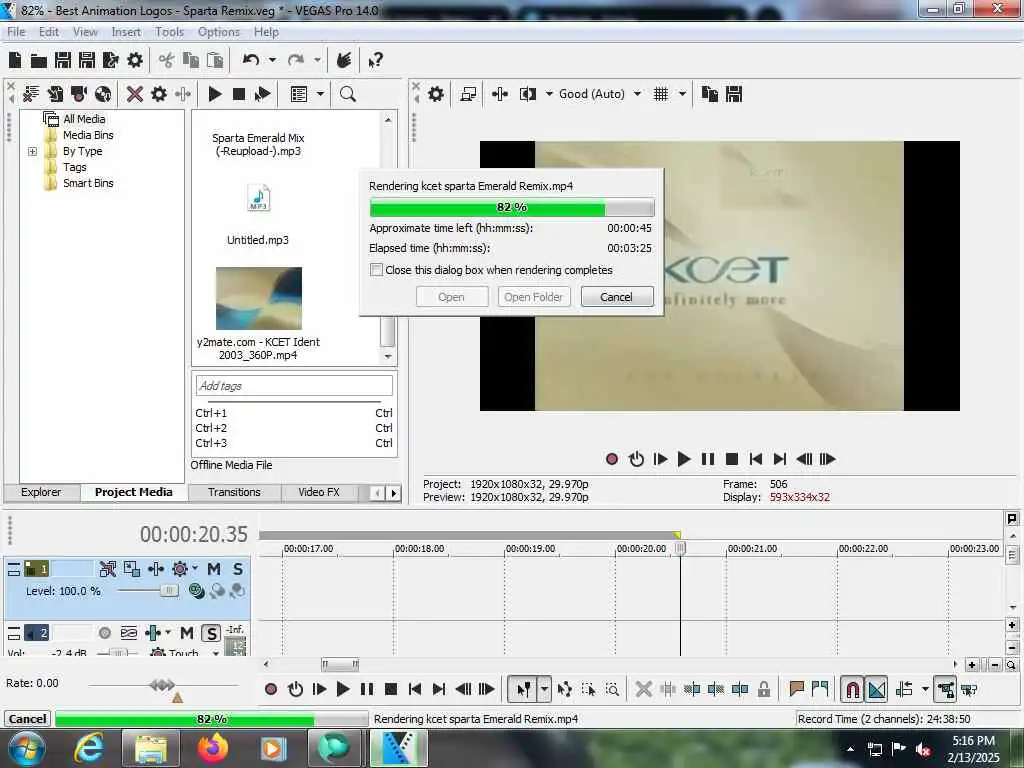Open the Touch automation mode dropdown
1024x768 pixels.
[216, 652]
